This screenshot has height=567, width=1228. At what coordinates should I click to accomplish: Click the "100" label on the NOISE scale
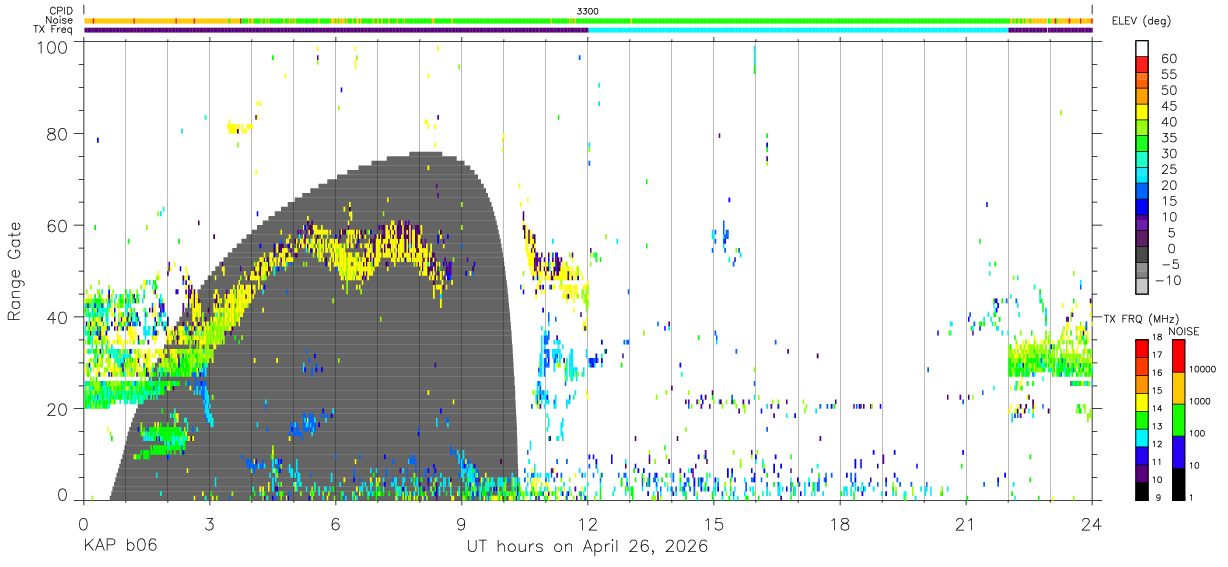[x=1197, y=434]
